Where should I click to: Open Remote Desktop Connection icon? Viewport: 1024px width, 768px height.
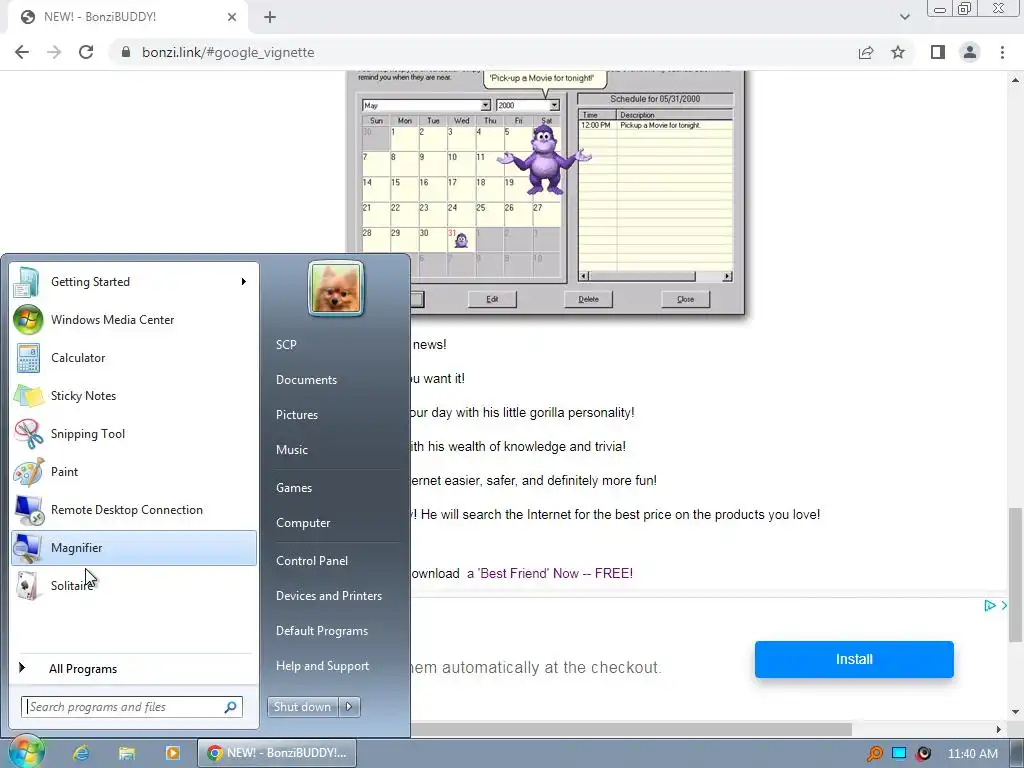click(x=29, y=510)
